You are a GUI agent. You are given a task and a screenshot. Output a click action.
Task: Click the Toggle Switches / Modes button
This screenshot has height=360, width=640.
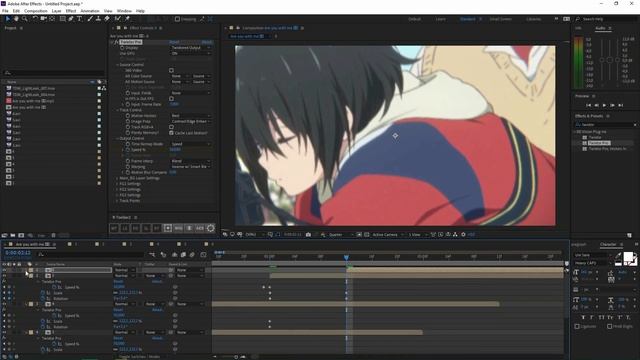click(x=139, y=357)
